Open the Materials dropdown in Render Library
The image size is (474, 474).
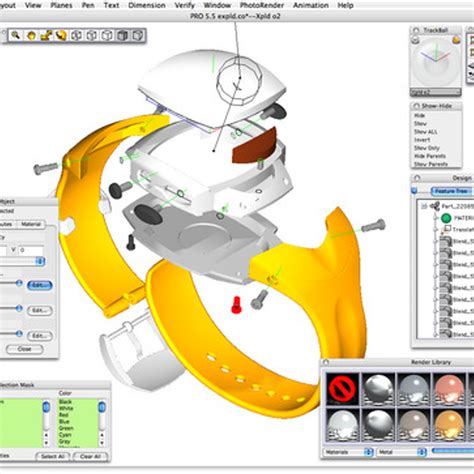tap(348, 452)
